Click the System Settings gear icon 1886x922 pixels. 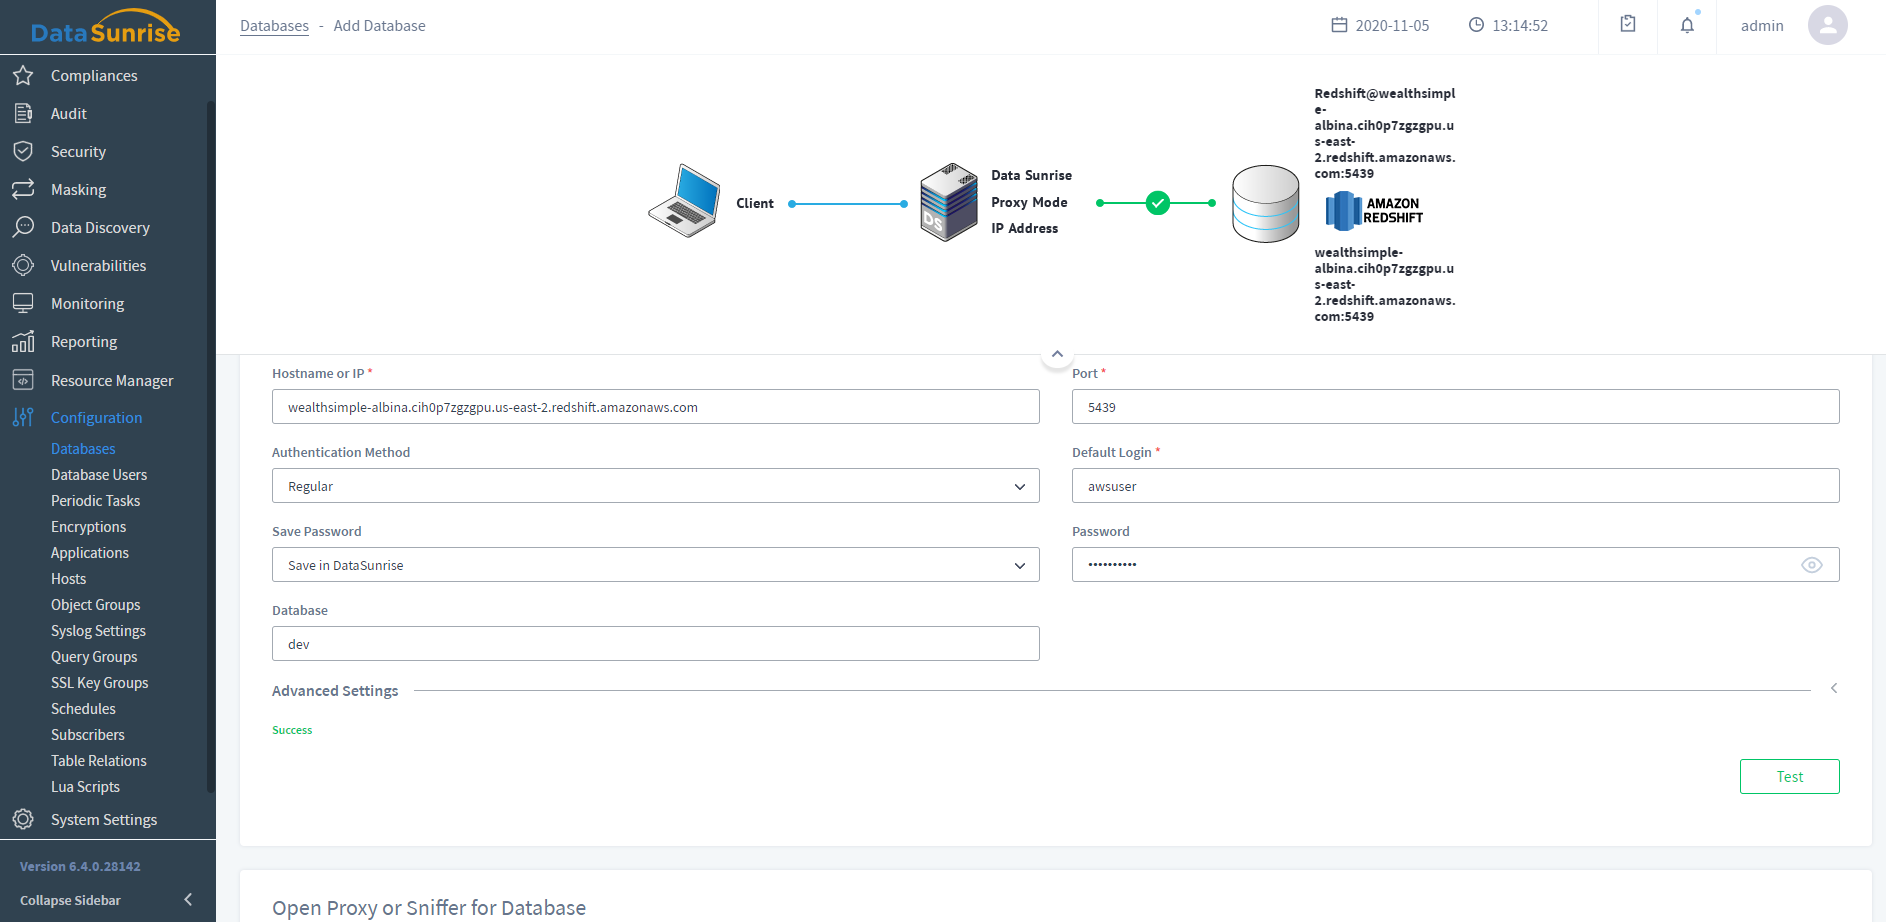click(23, 820)
